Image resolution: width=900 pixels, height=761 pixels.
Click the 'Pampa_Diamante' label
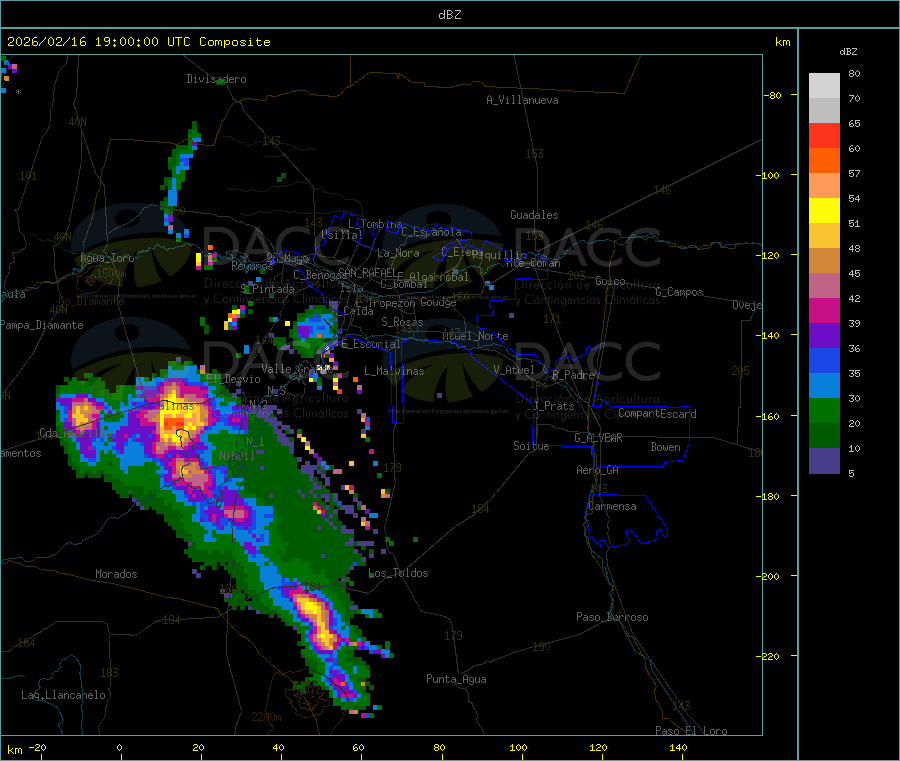click(42, 325)
